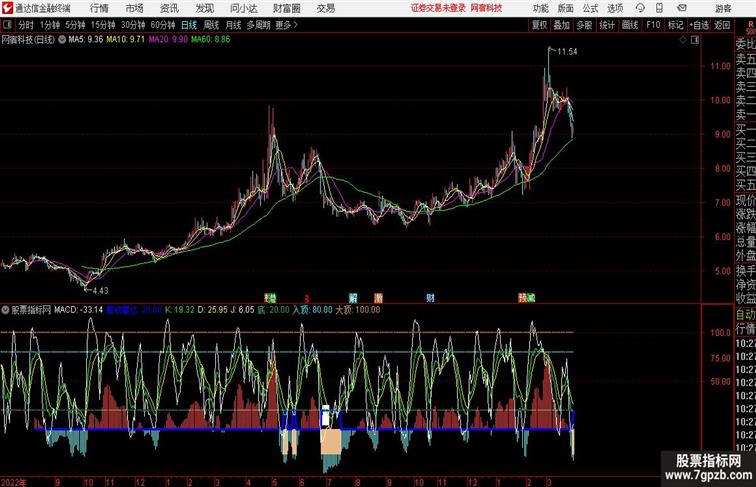Image resolution: width=756 pixels, height=487 pixels.
Task: Toggle the left panel icon beside 分时
Action: tap(7, 25)
